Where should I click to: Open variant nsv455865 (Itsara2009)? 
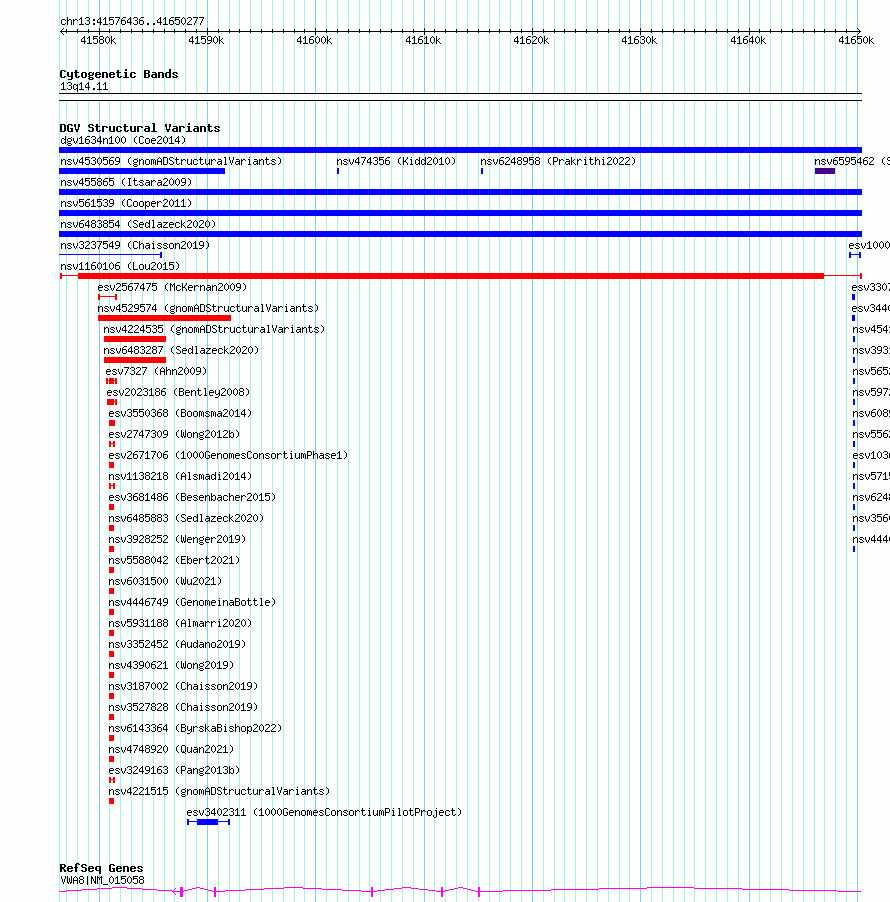(x=126, y=182)
